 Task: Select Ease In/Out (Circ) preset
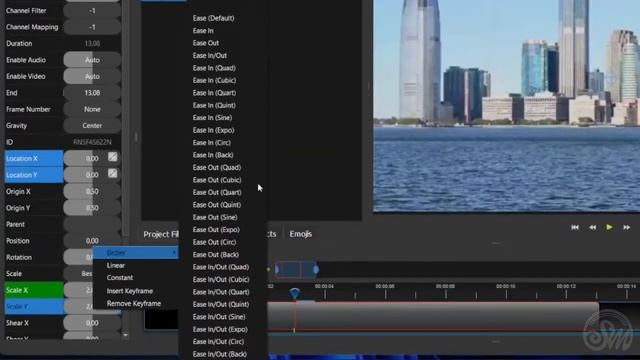point(218,342)
